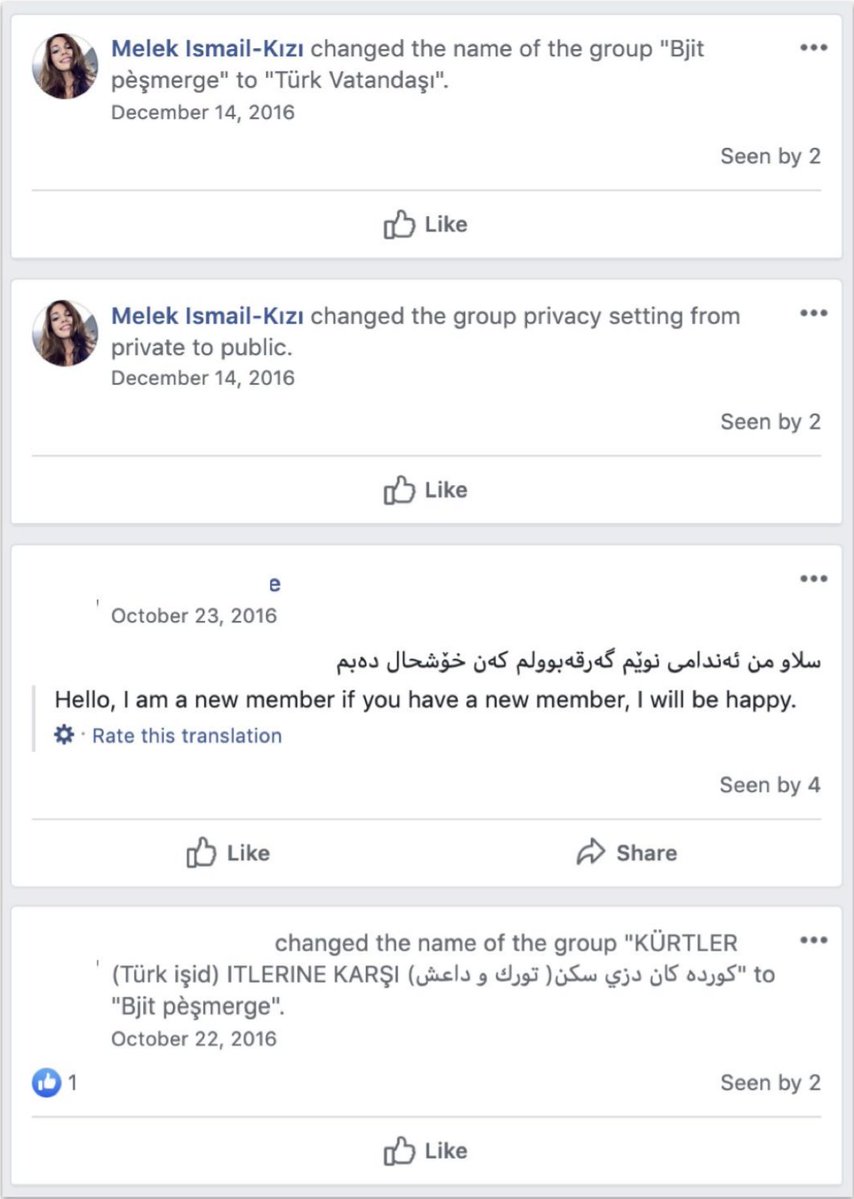Open Melek Ismail-Kızı's profile from rename post
This screenshot has width=854, height=1199.
[210, 49]
